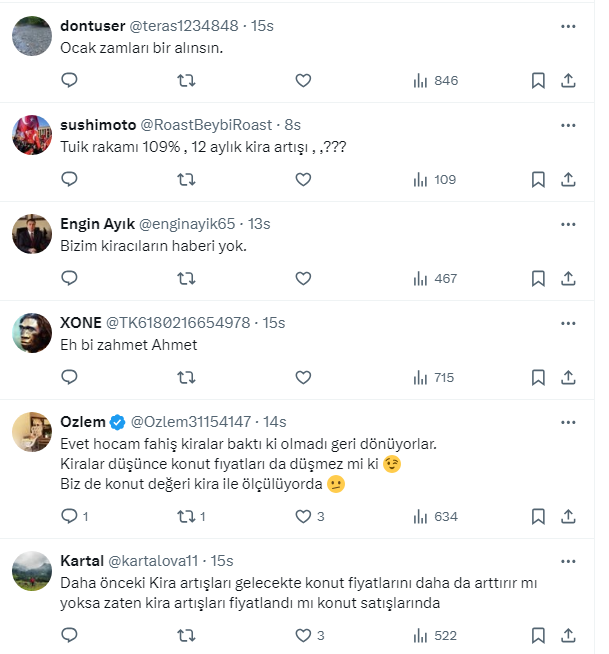Image resolution: width=609 pixels, height=654 pixels.
Task: Open more options on Kartal's tweet
Action: pyautogui.click(x=568, y=561)
